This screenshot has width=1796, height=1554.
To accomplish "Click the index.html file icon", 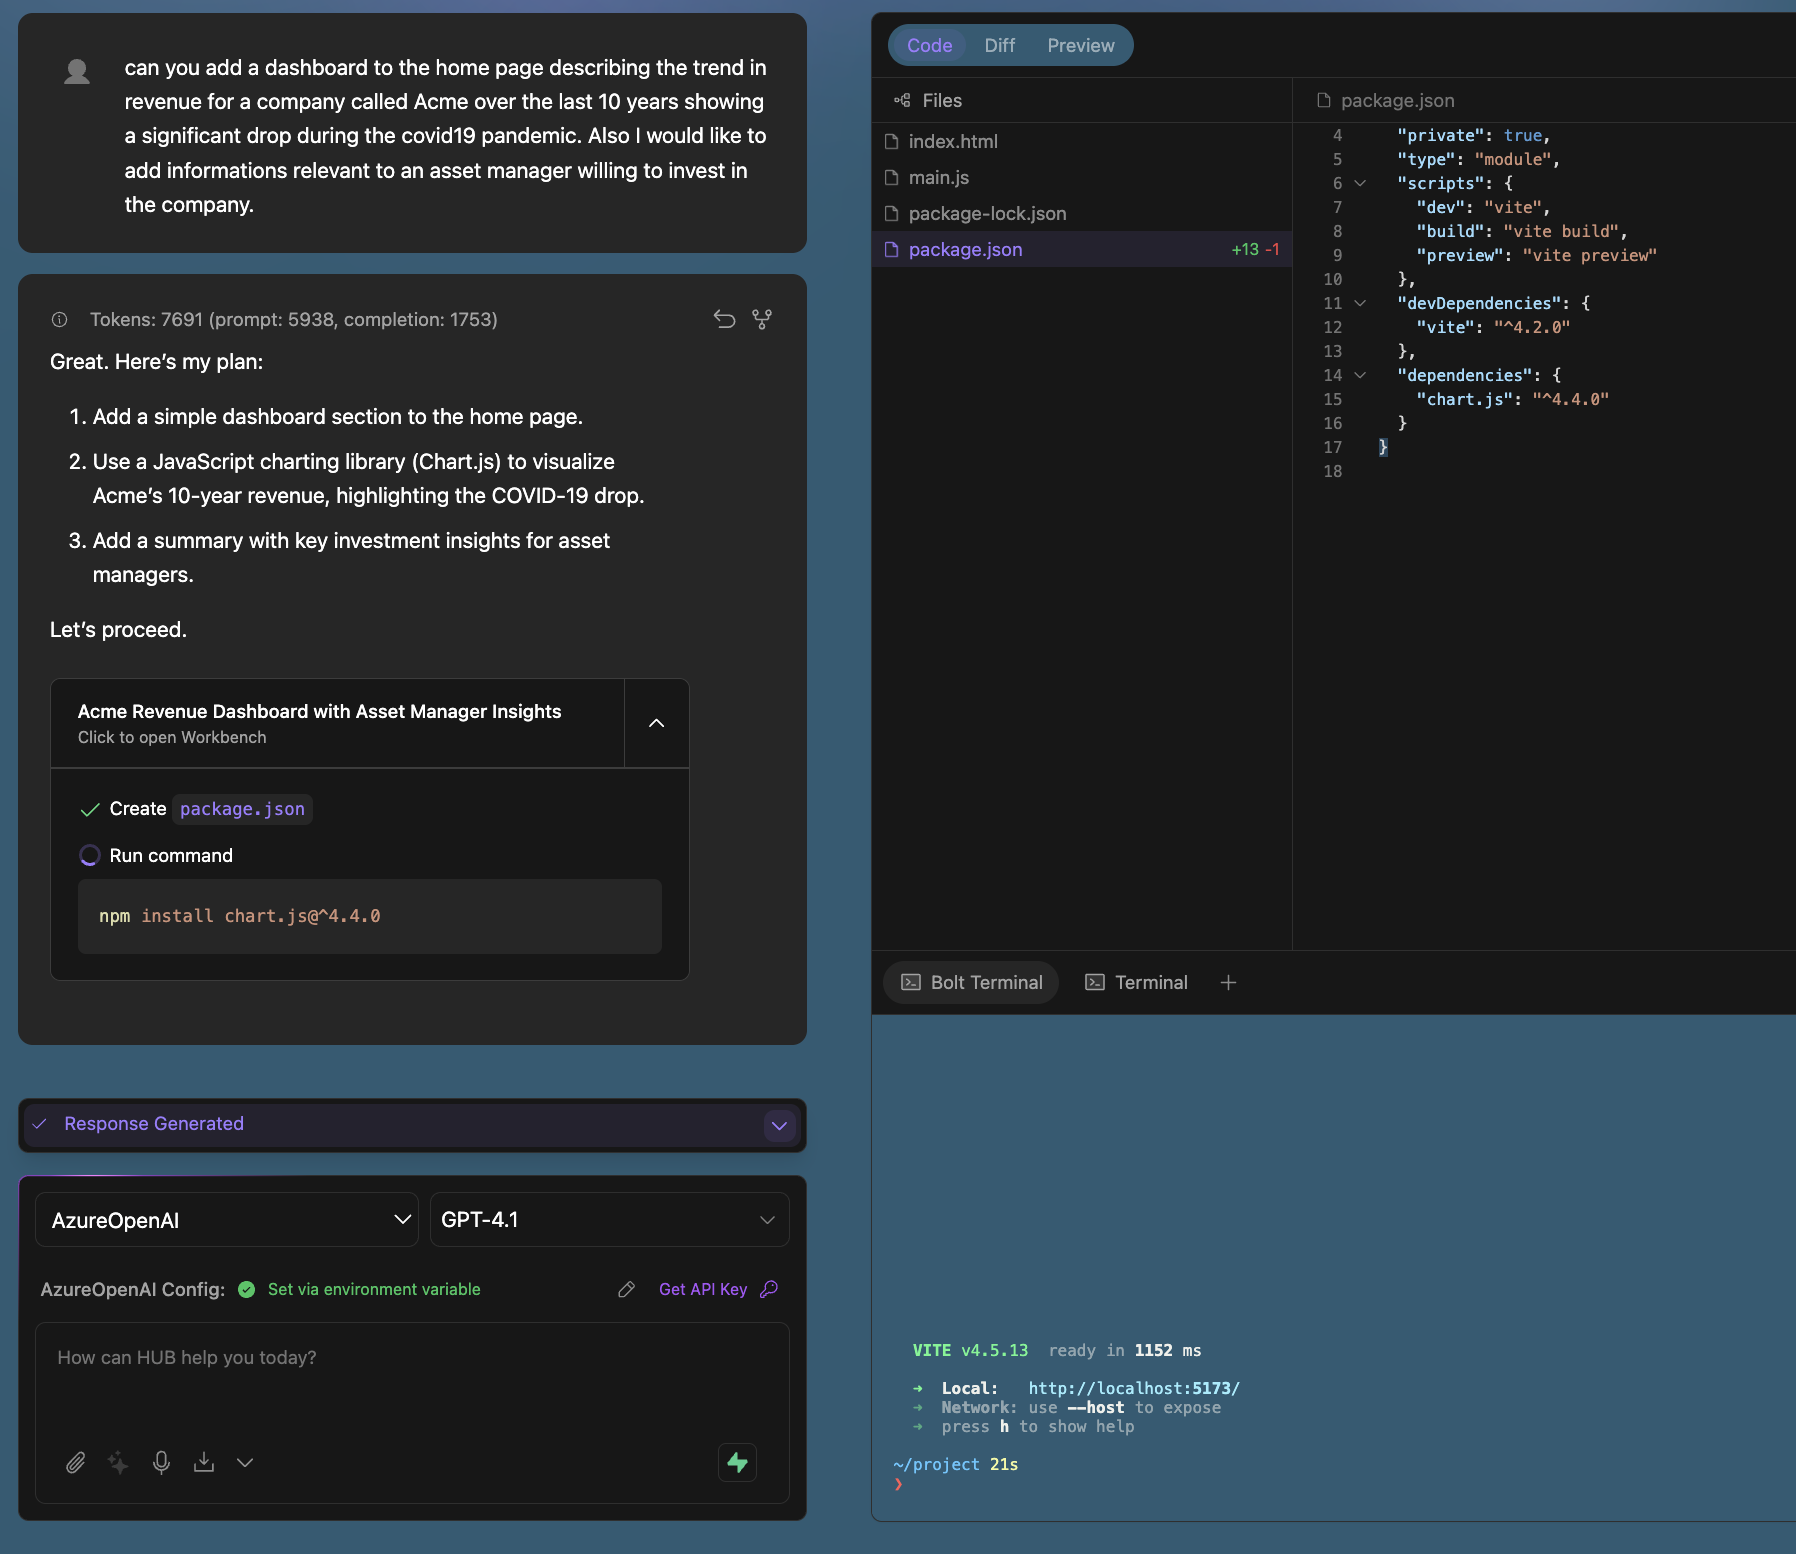I will (892, 142).
